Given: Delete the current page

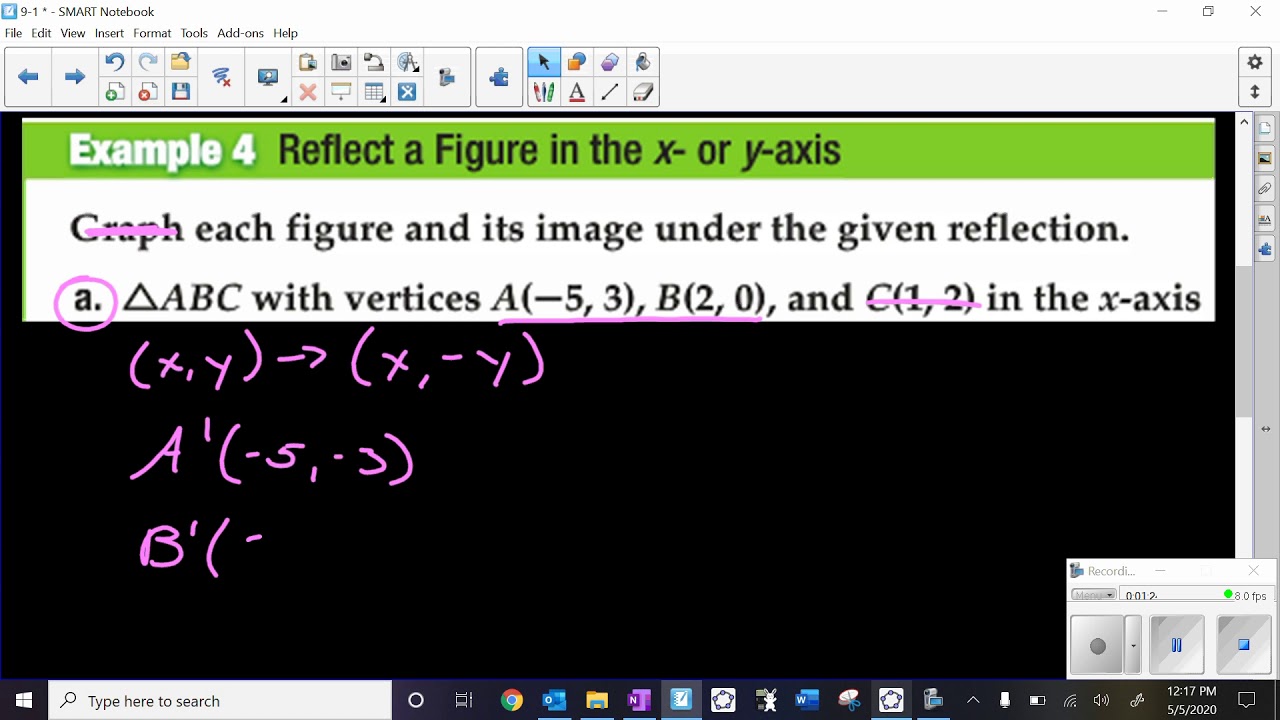Looking at the screenshot, I should click(147, 92).
